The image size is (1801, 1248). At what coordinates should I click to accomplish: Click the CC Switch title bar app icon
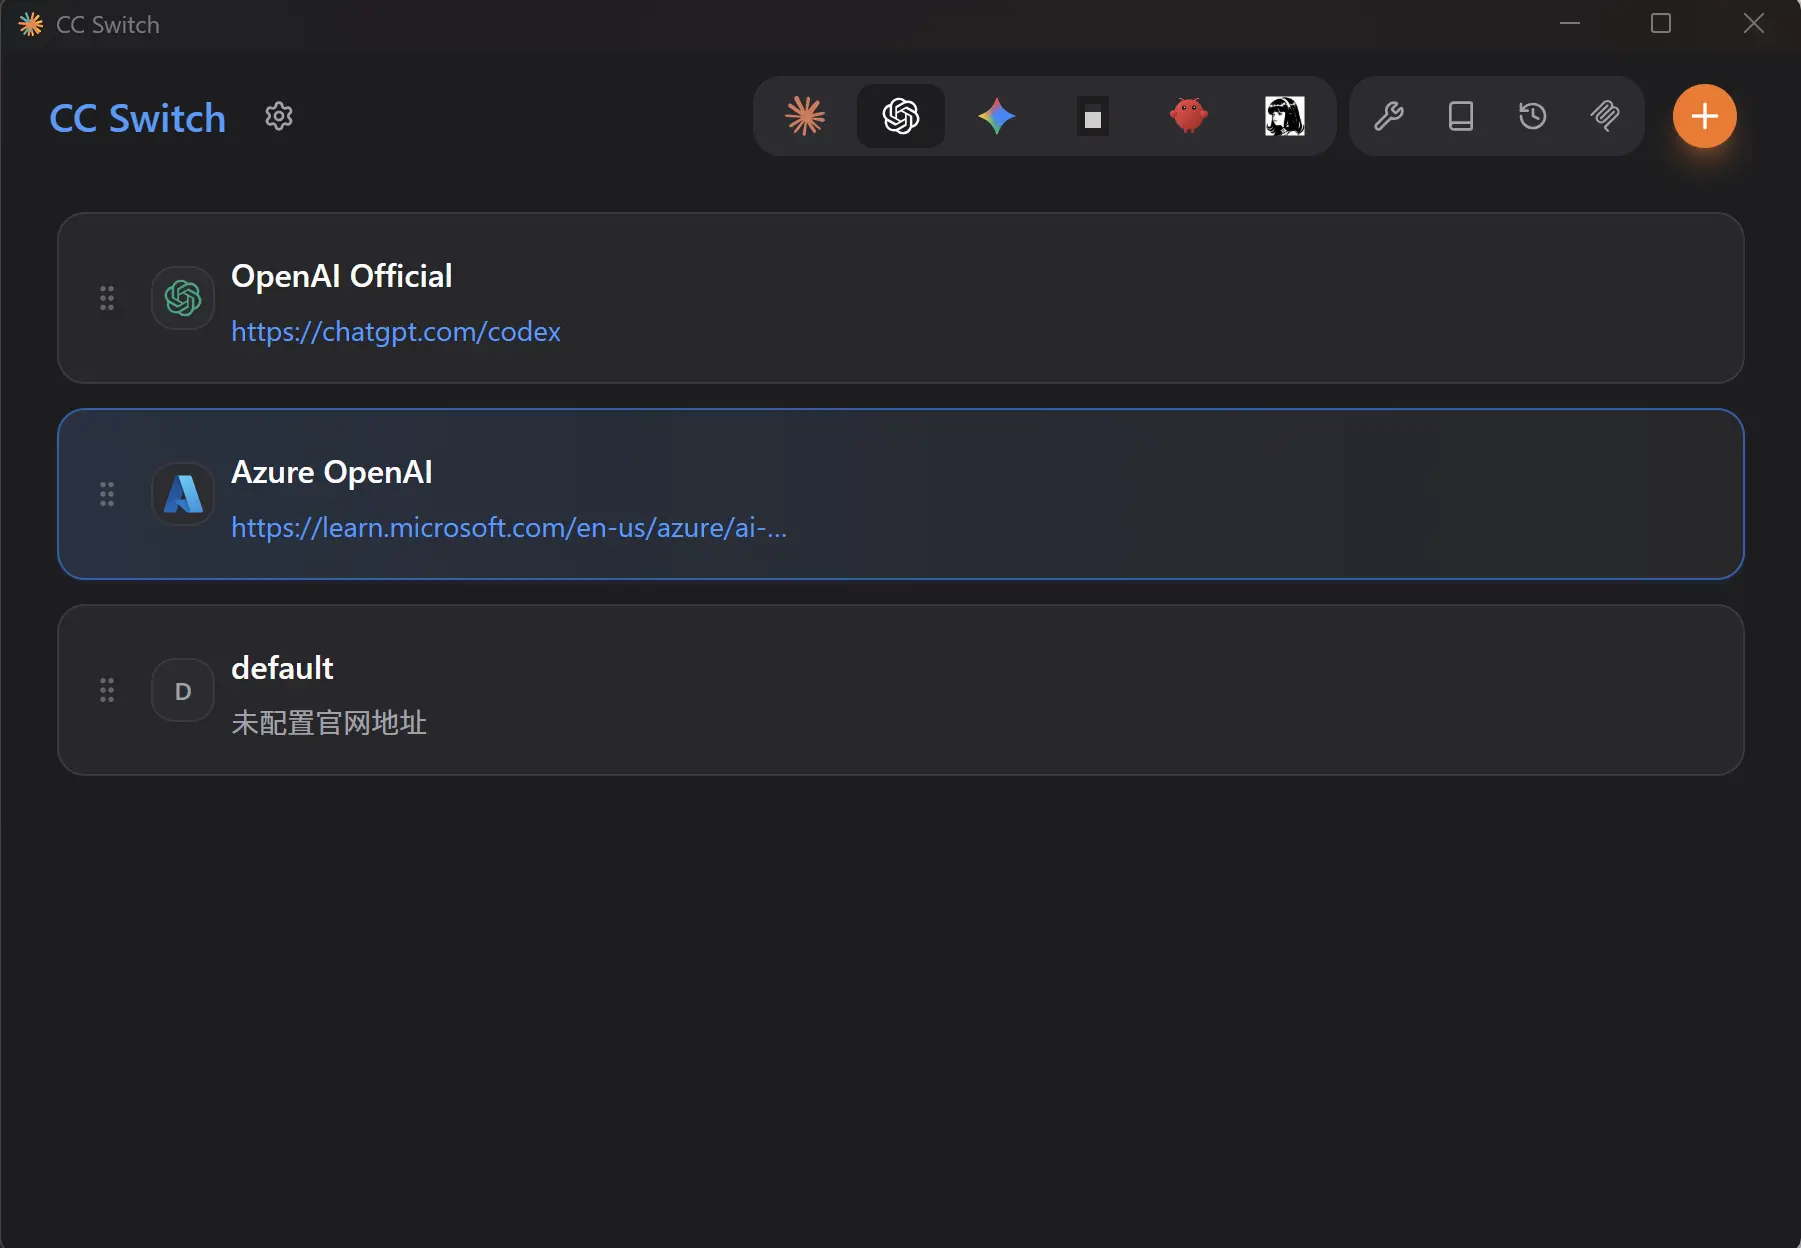(31, 24)
